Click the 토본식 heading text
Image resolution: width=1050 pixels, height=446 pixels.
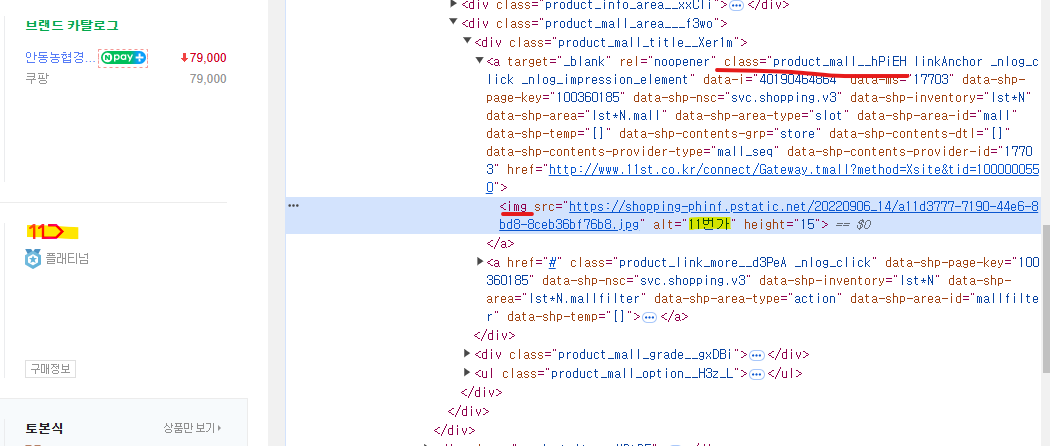click(44, 428)
